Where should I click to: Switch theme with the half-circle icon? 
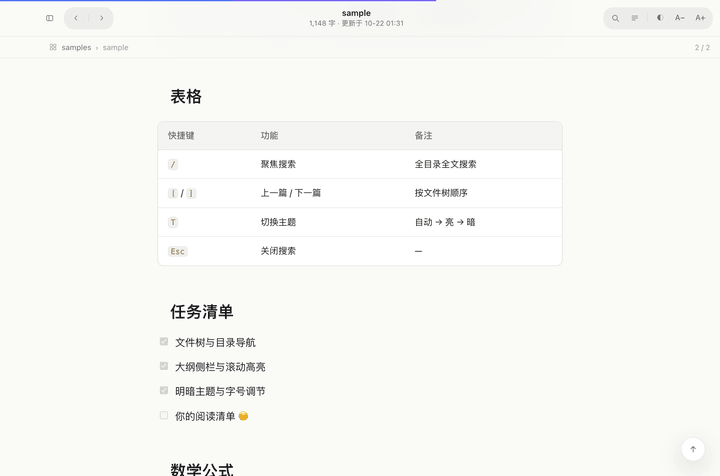tap(660, 18)
